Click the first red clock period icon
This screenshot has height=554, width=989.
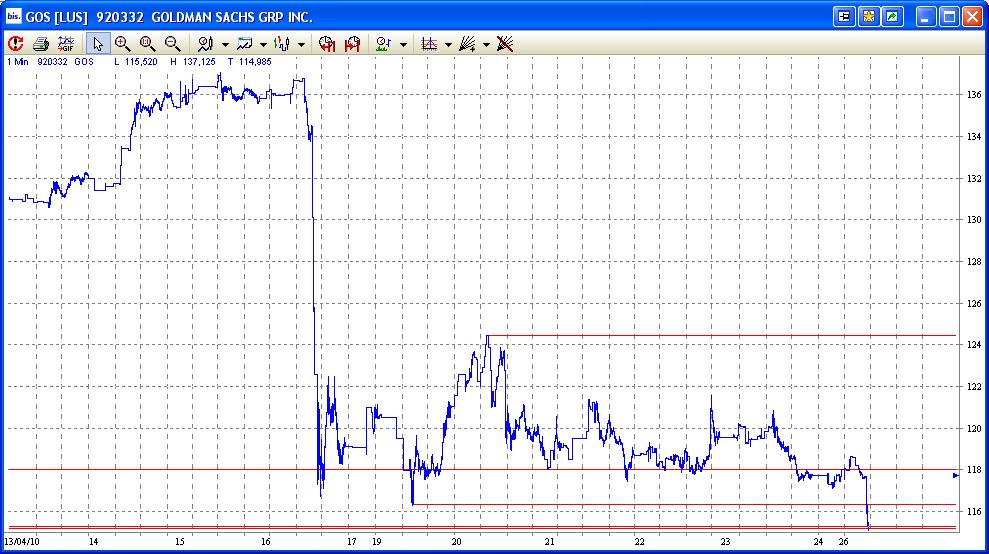point(326,44)
